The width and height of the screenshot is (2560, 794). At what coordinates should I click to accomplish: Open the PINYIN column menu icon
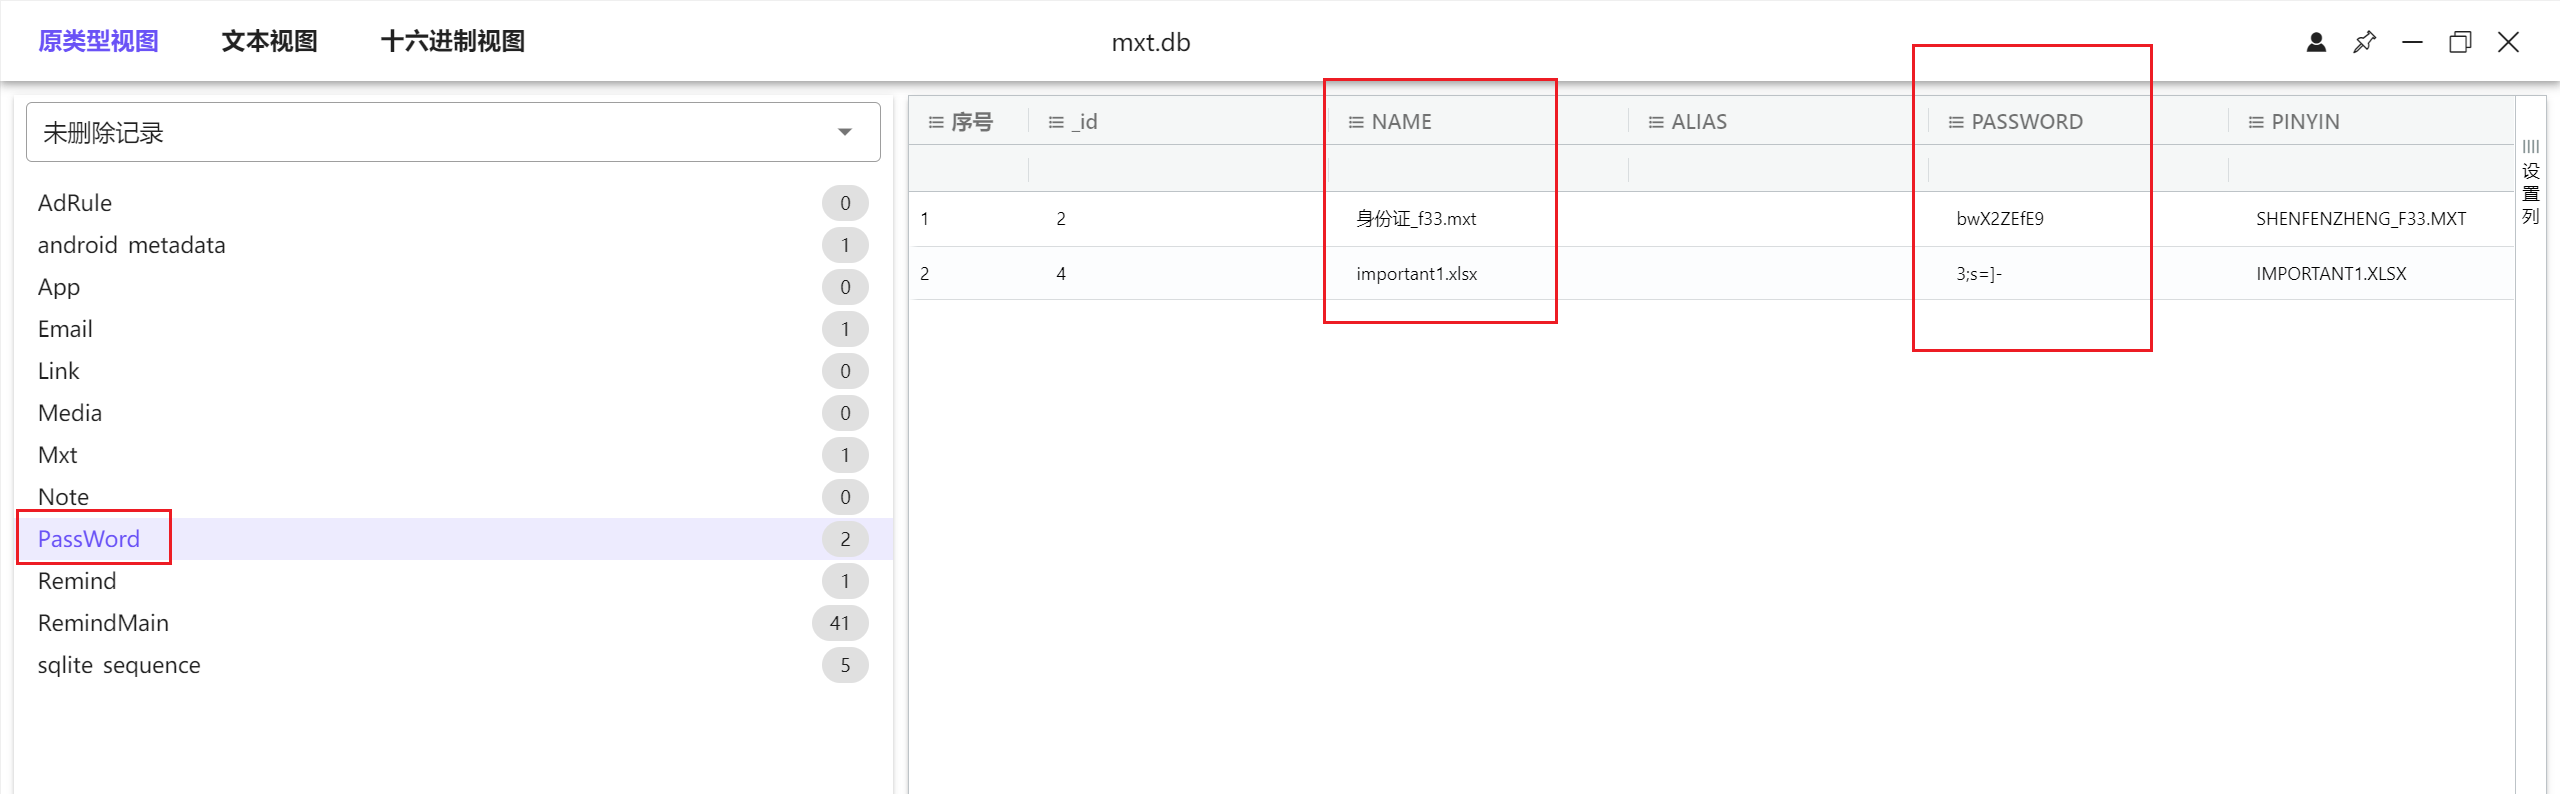coord(2256,122)
